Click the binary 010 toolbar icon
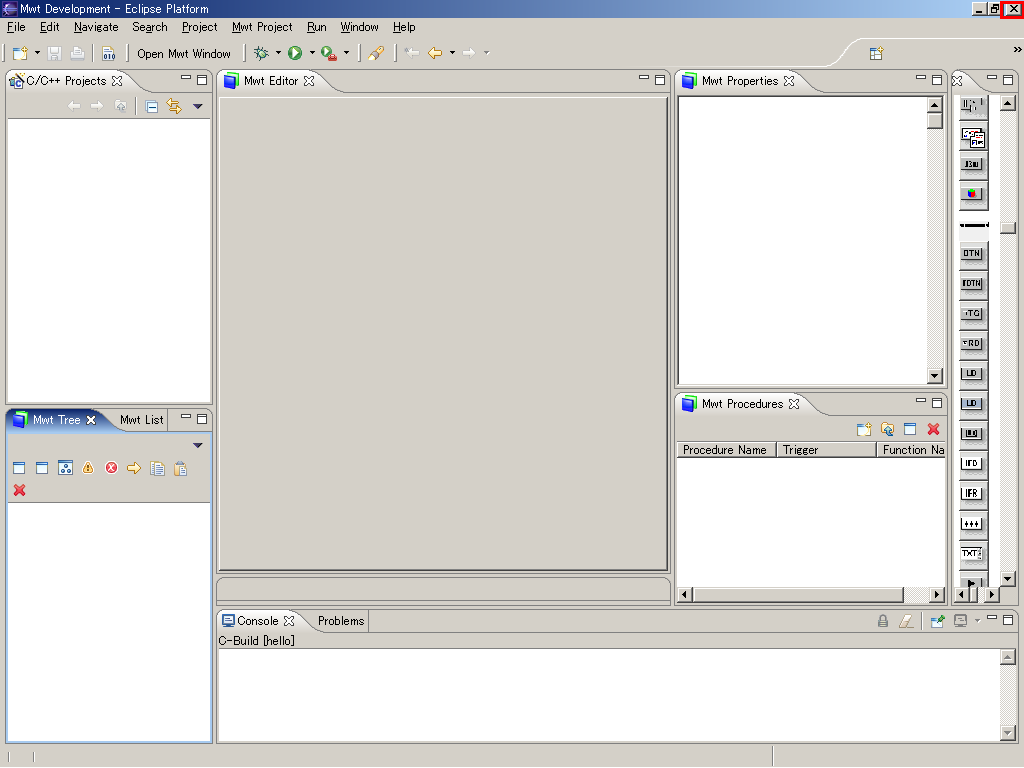Image resolution: width=1024 pixels, height=768 pixels. coord(108,54)
